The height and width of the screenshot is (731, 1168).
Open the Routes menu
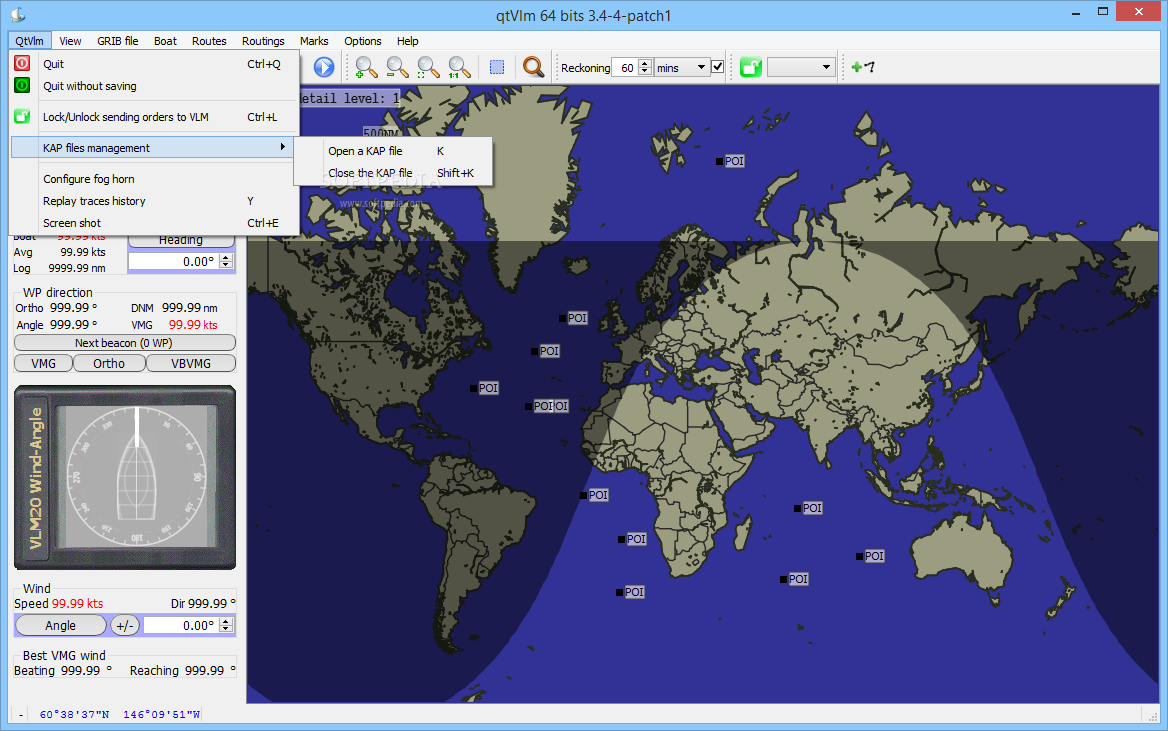click(209, 41)
